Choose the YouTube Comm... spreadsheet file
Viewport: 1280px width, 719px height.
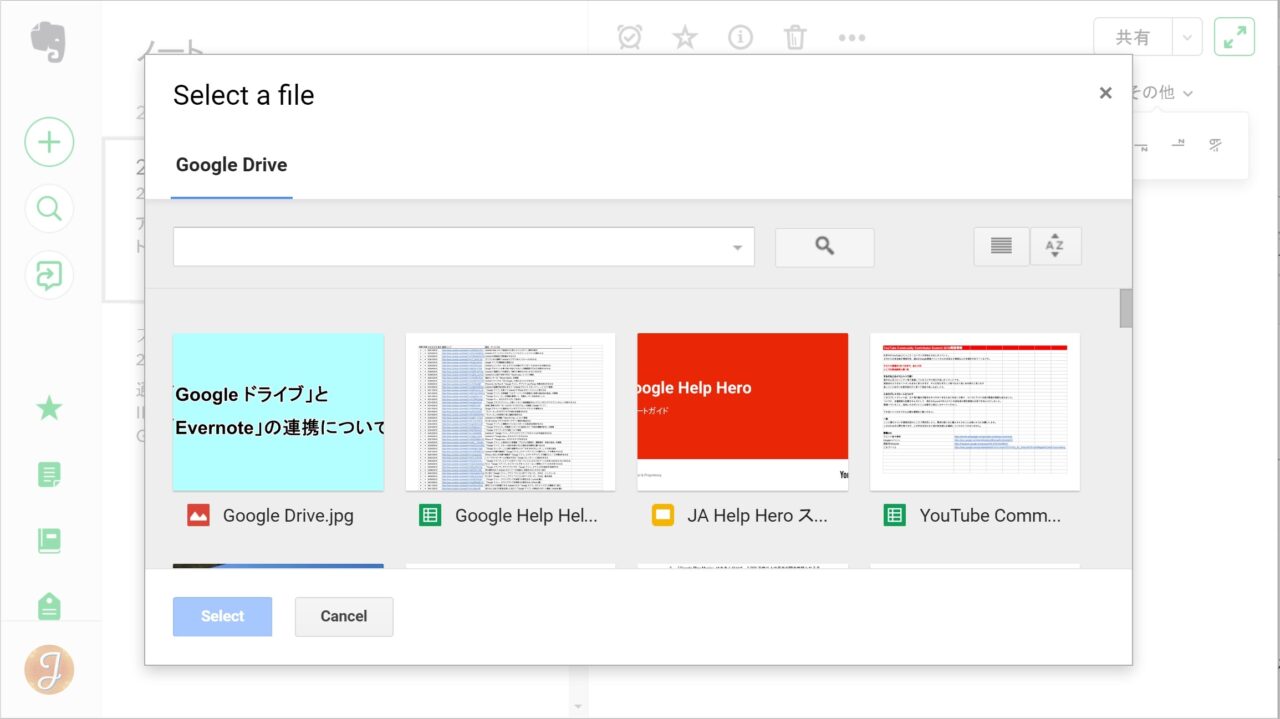click(x=974, y=412)
